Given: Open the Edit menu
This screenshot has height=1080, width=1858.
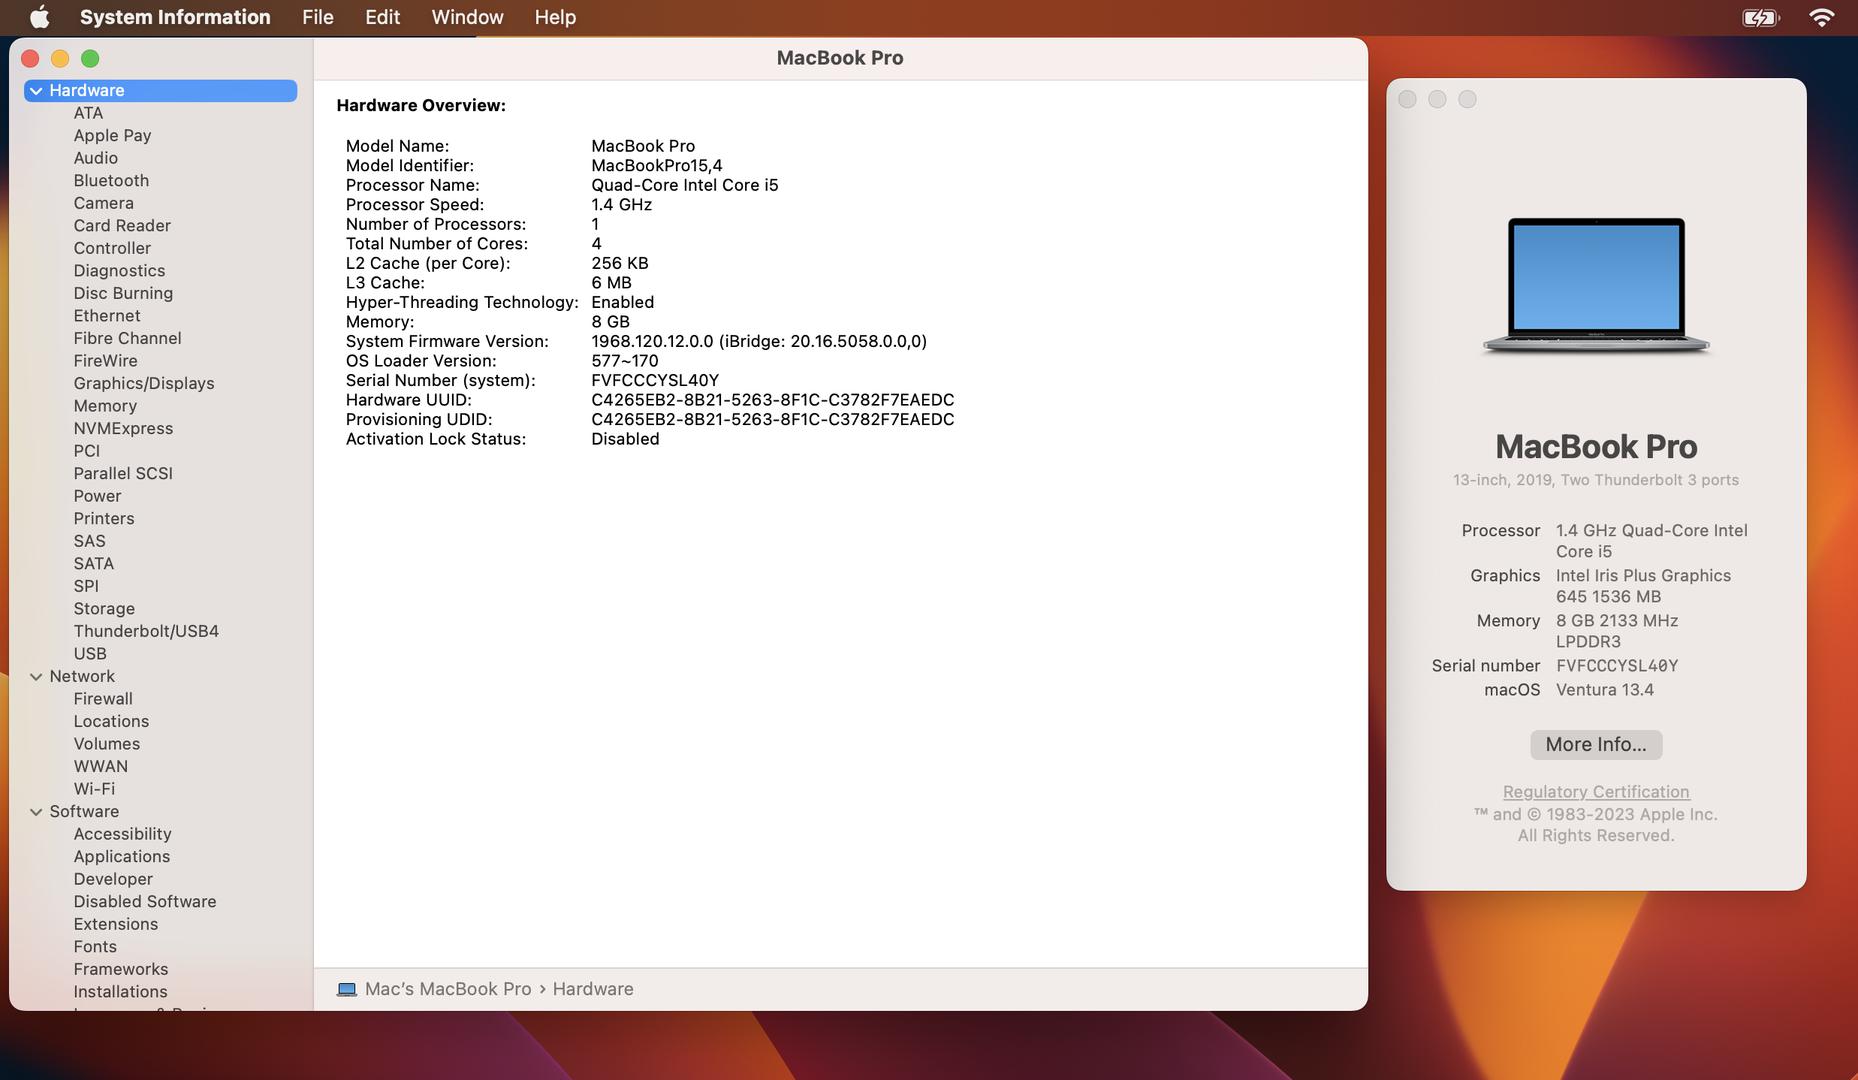Looking at the screenshot, I should (382, 17).
